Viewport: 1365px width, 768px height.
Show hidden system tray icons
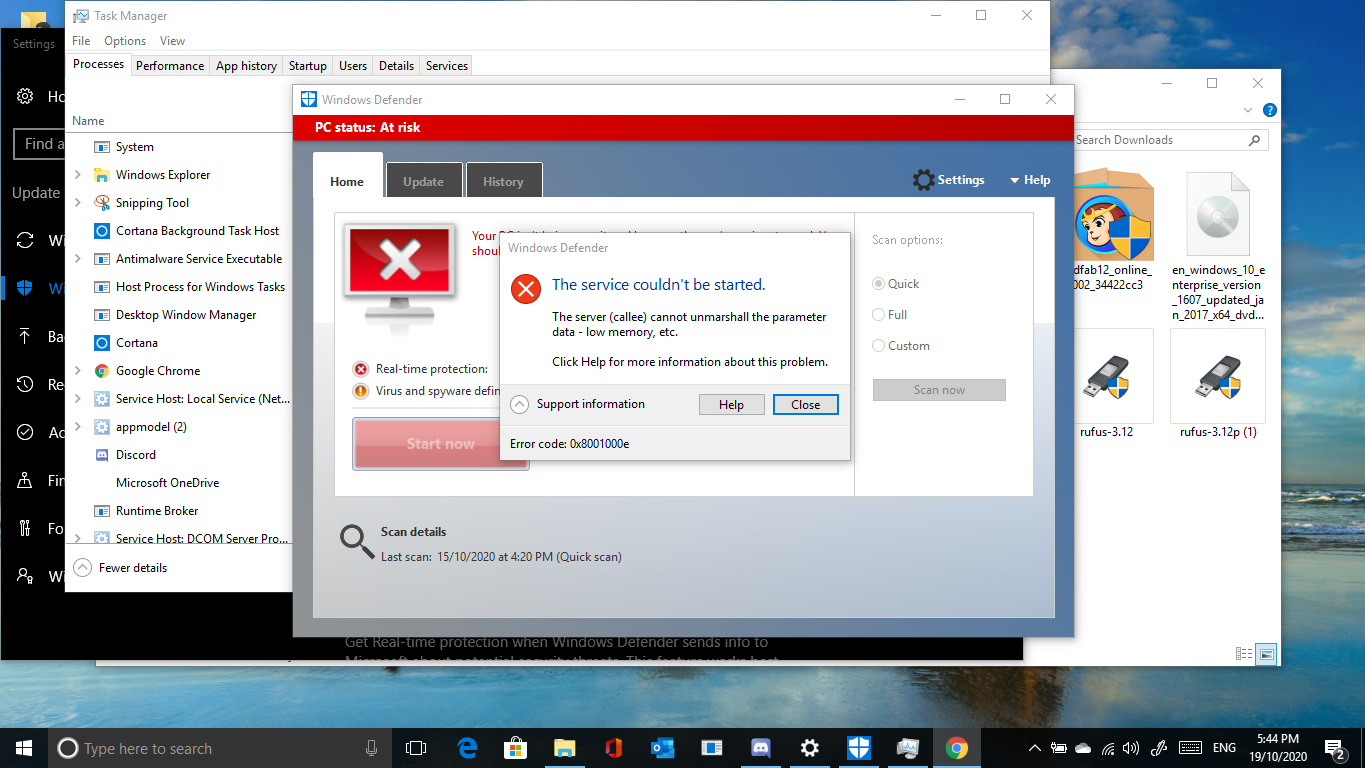[x=1034, y=748]
